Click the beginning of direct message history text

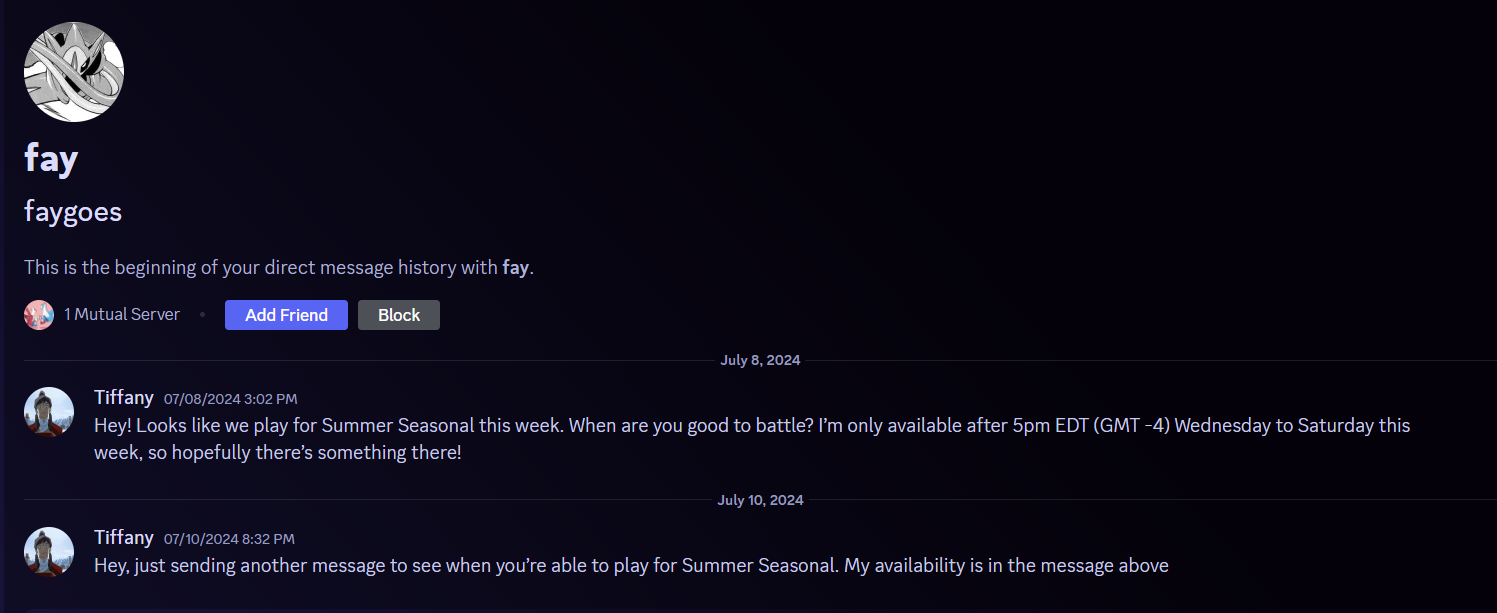point(279,268)
